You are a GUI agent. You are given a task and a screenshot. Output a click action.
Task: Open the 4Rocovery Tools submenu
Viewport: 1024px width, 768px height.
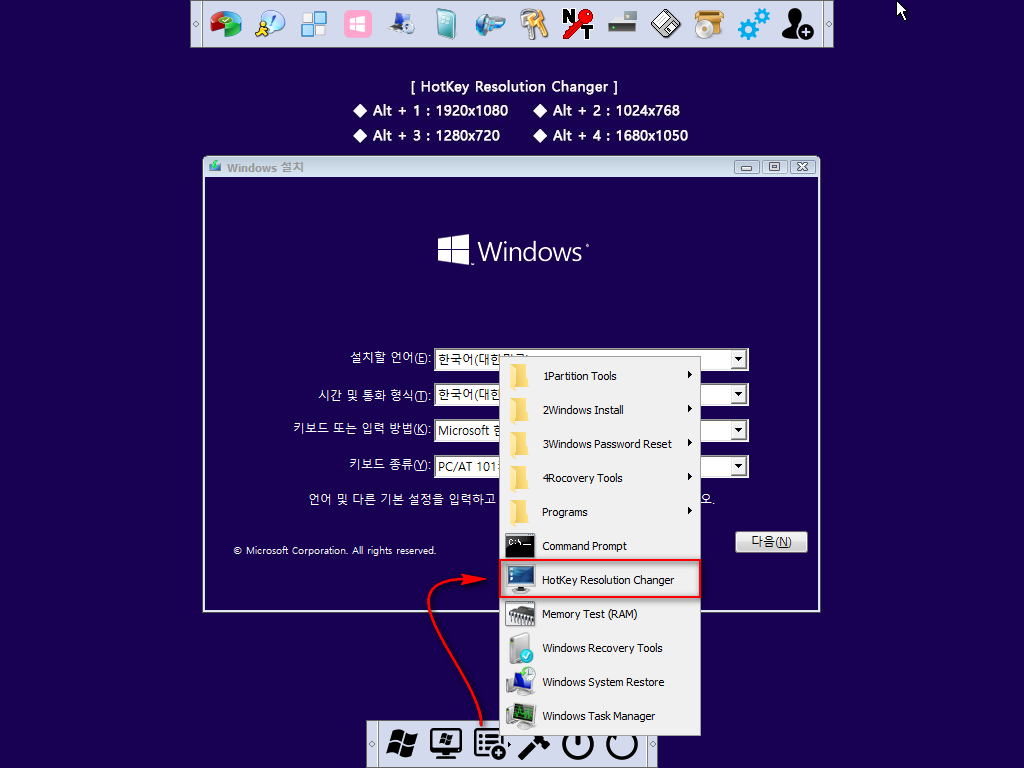click(x=600, y=478)
